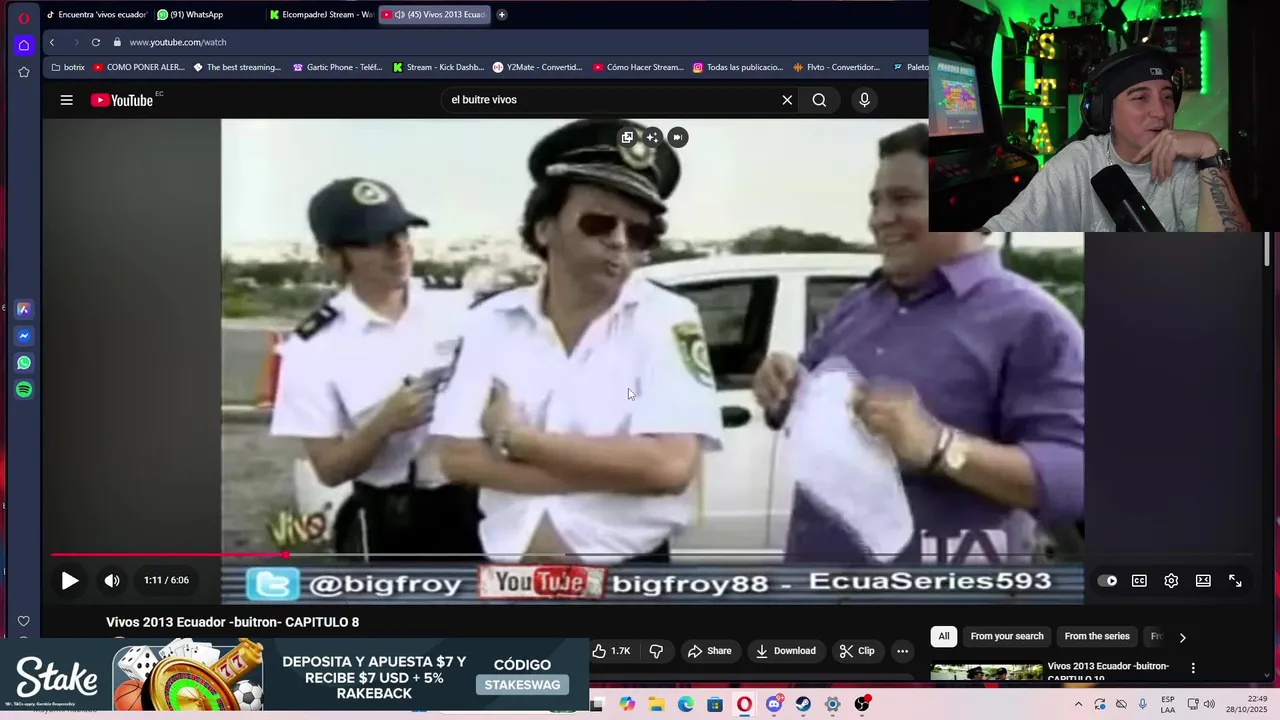This screenshot has width=1280, height=720.
Task: Open Messenger in Opera sidebar
Action: coord(24,336)
